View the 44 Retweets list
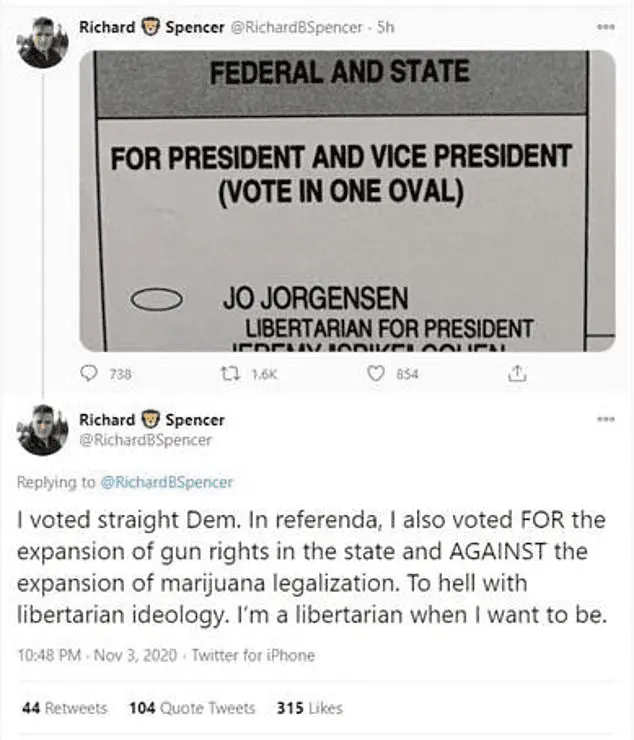 pyautogui.click(x=64, y=708)
